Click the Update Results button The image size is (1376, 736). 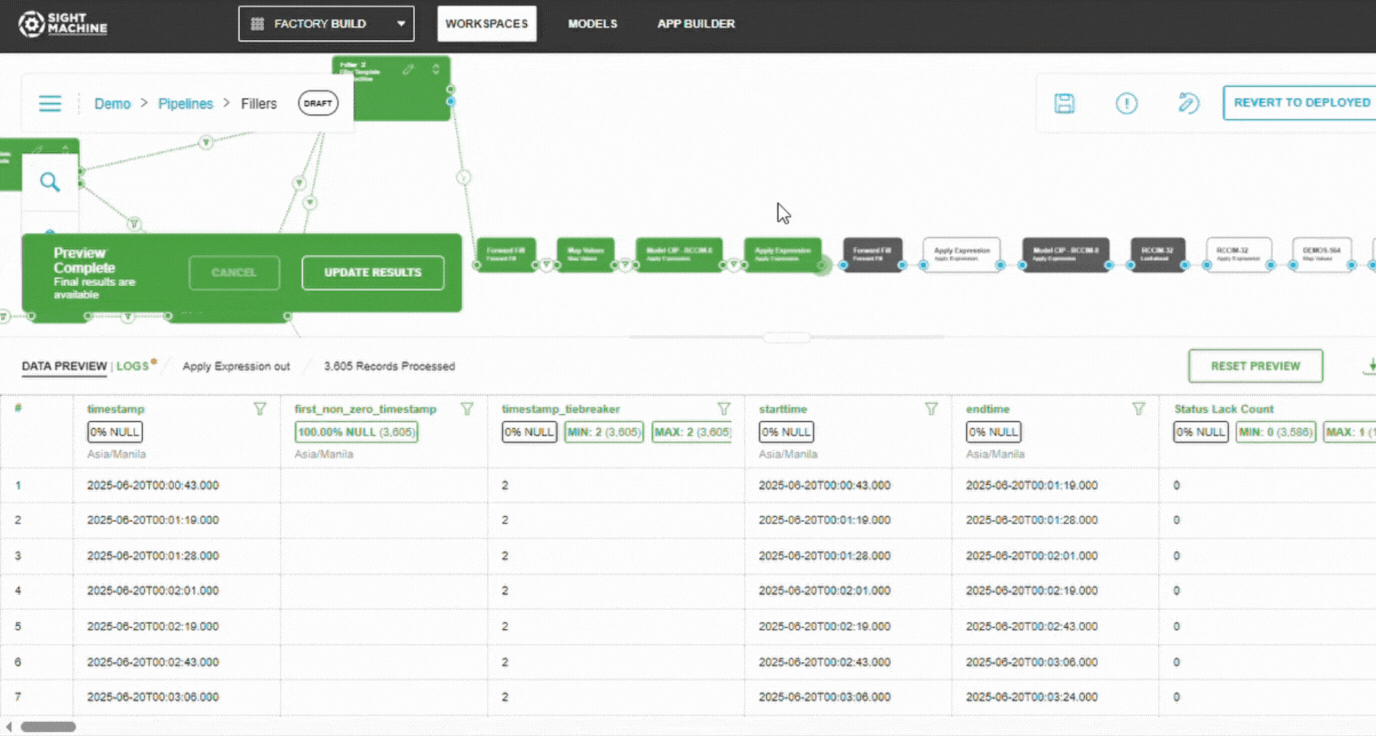[x=373, y=272]
